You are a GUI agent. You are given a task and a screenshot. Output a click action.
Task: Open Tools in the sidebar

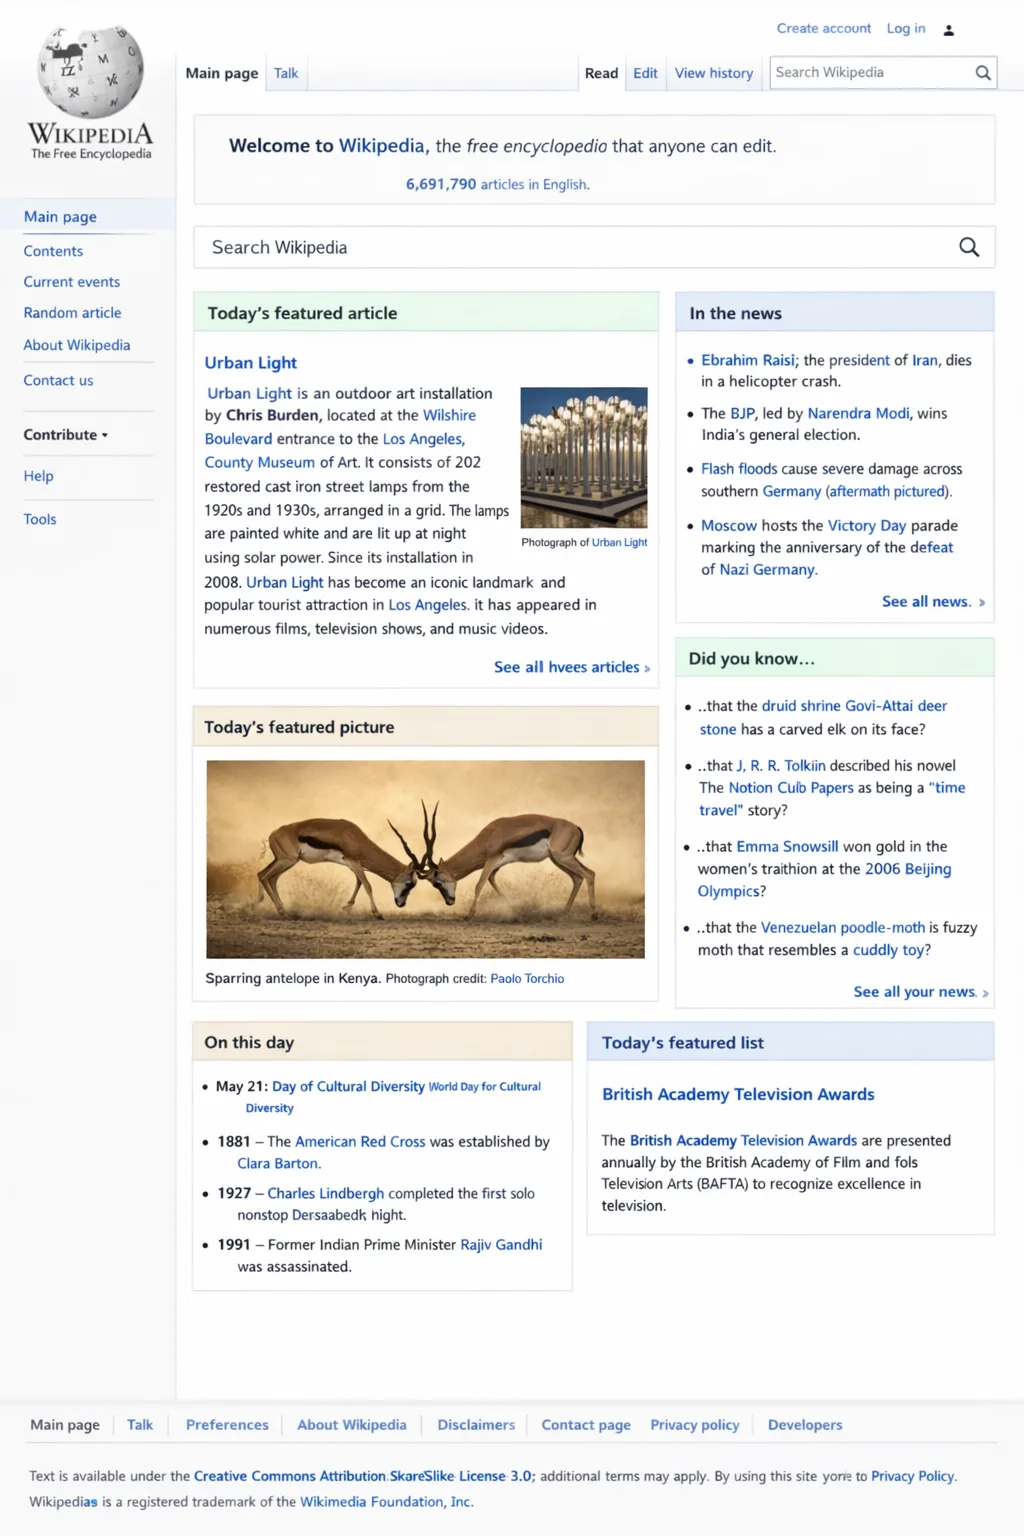coord(40,519)
